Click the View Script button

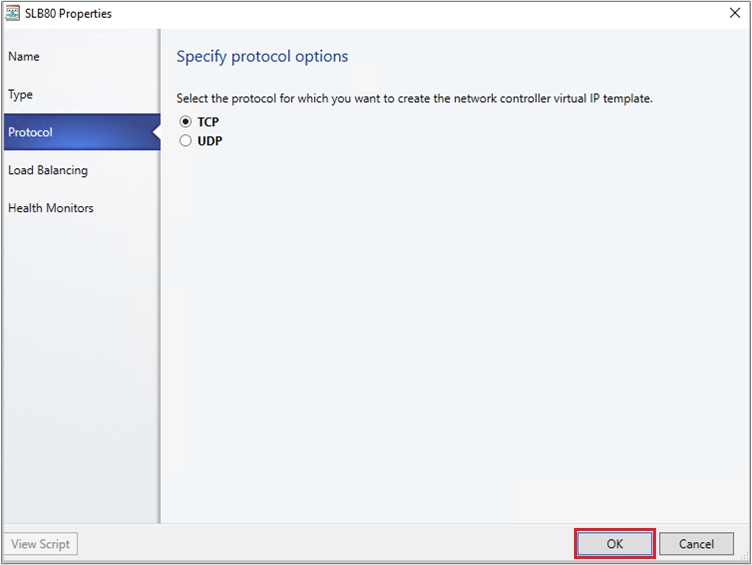(x=41, y=544)
